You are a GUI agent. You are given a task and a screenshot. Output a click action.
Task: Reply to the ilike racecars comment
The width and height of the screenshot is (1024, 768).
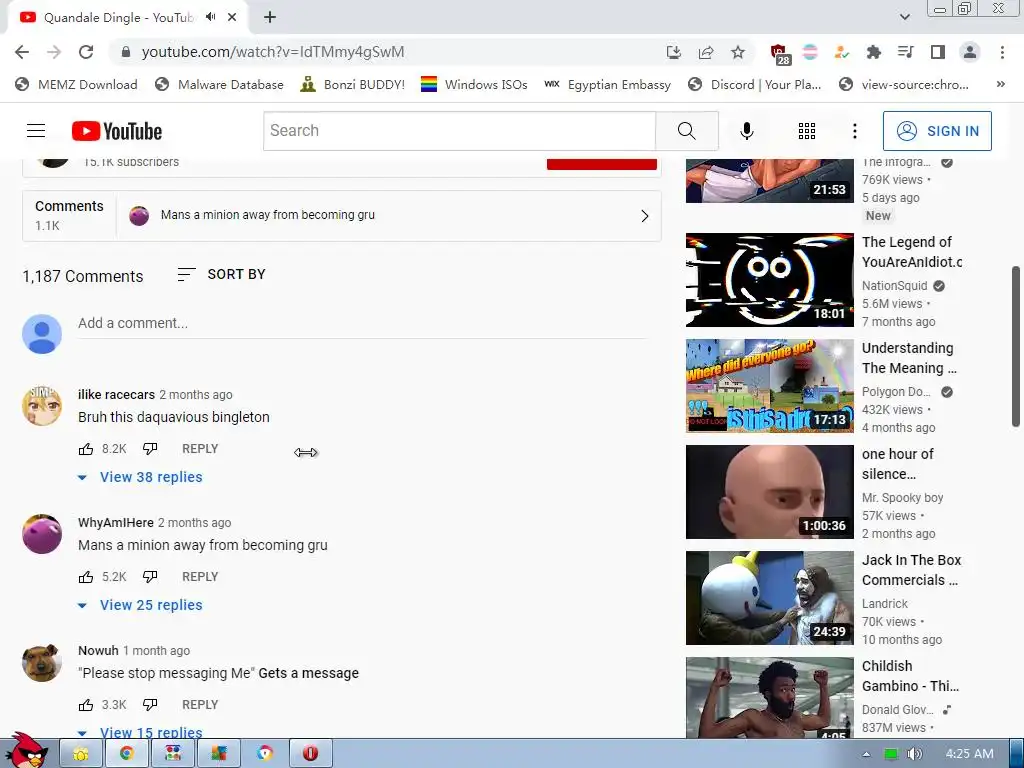coord(200,449)
